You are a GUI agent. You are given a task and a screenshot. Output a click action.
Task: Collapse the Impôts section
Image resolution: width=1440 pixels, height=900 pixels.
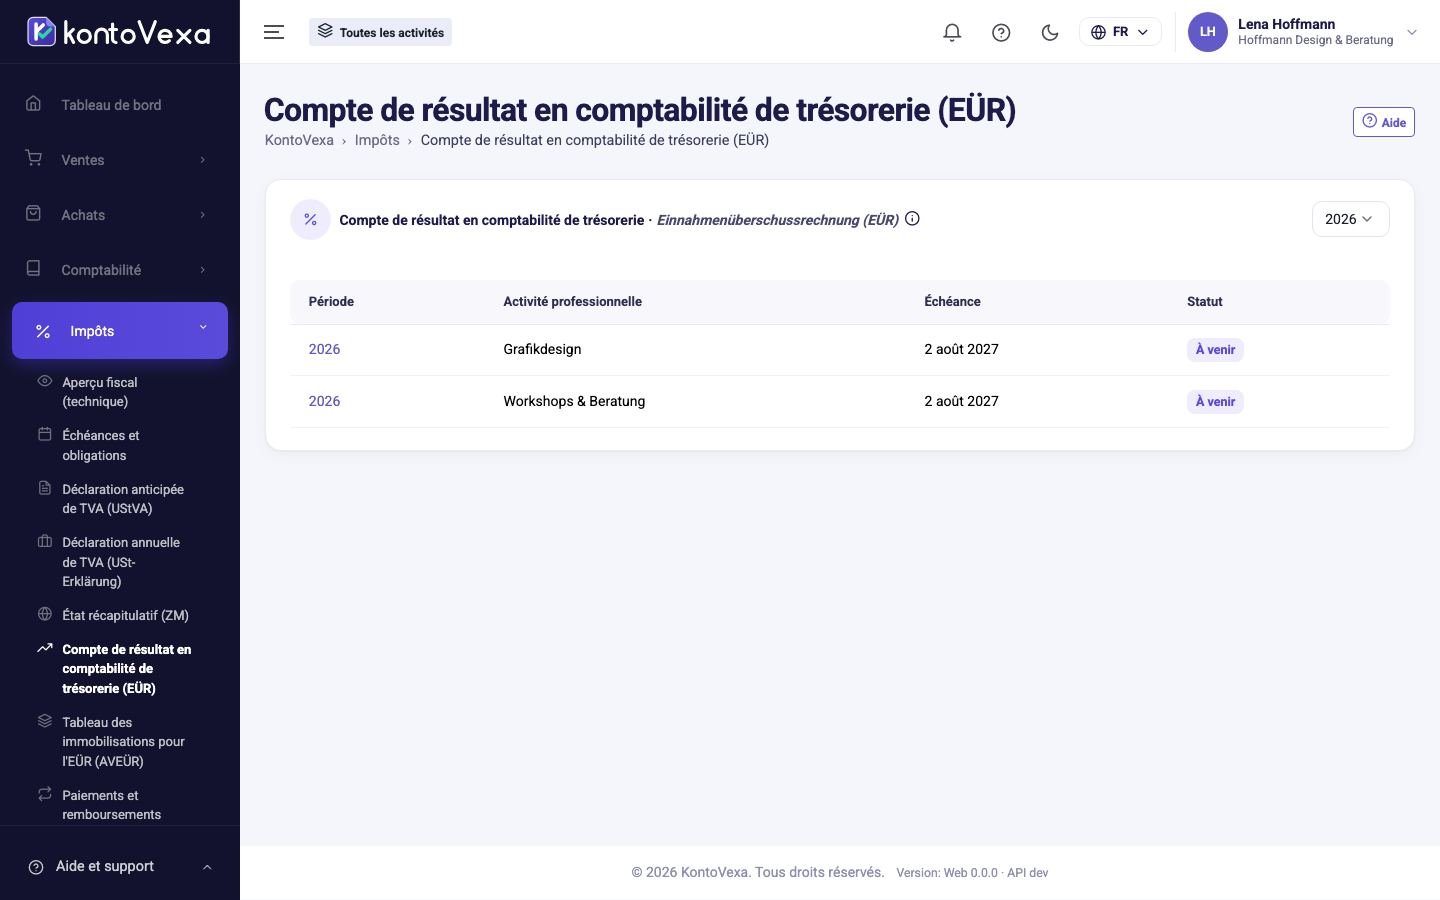point(120,330)
